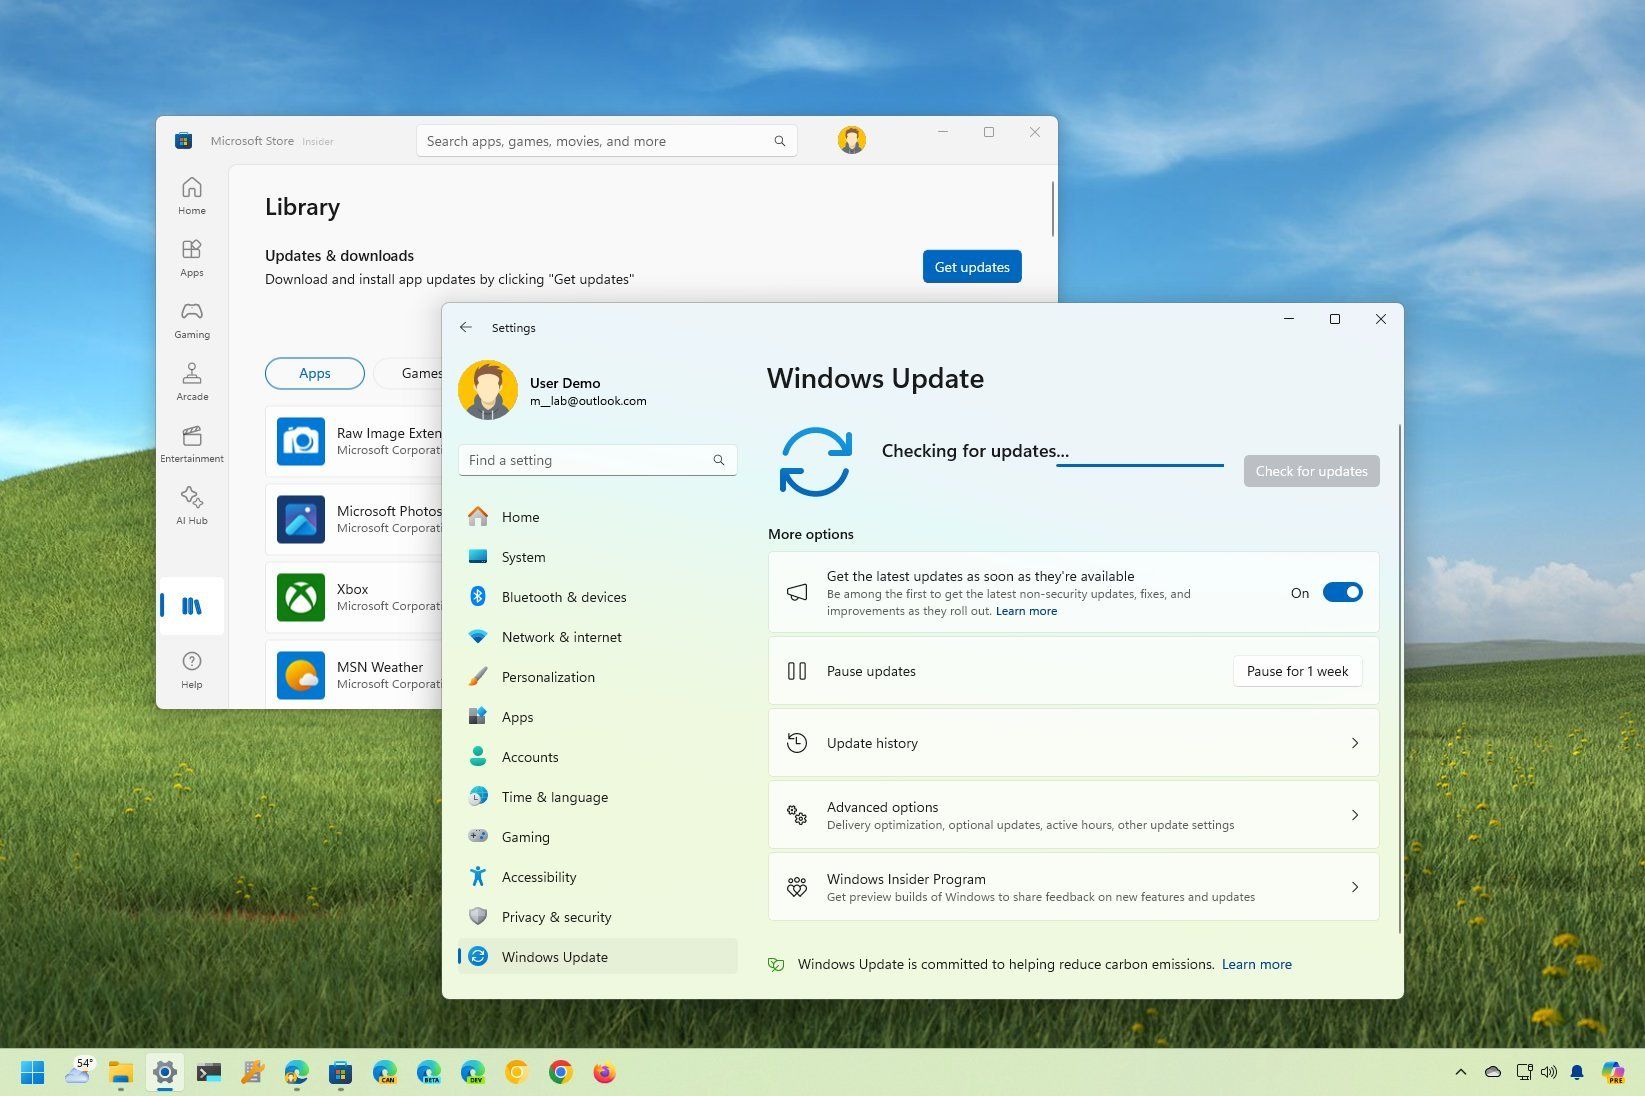Launch Firefox from the taskbar
The width and height of the screenshot is (1645, 1096).
604,1072
